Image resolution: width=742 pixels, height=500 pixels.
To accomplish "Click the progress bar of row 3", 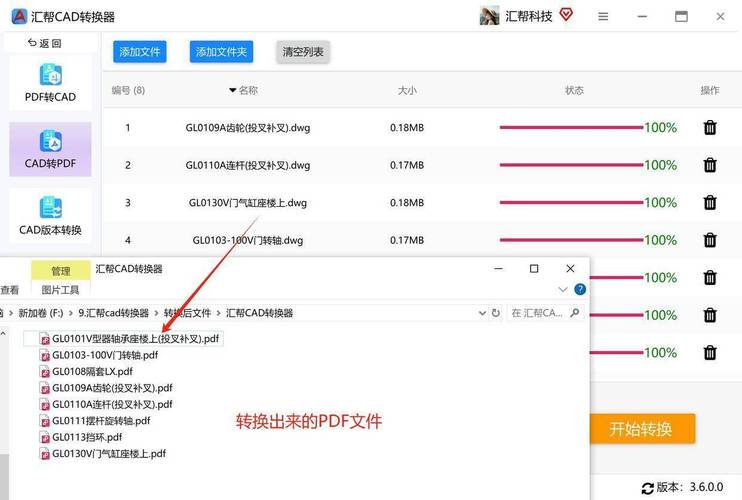I will pos(572,202).
